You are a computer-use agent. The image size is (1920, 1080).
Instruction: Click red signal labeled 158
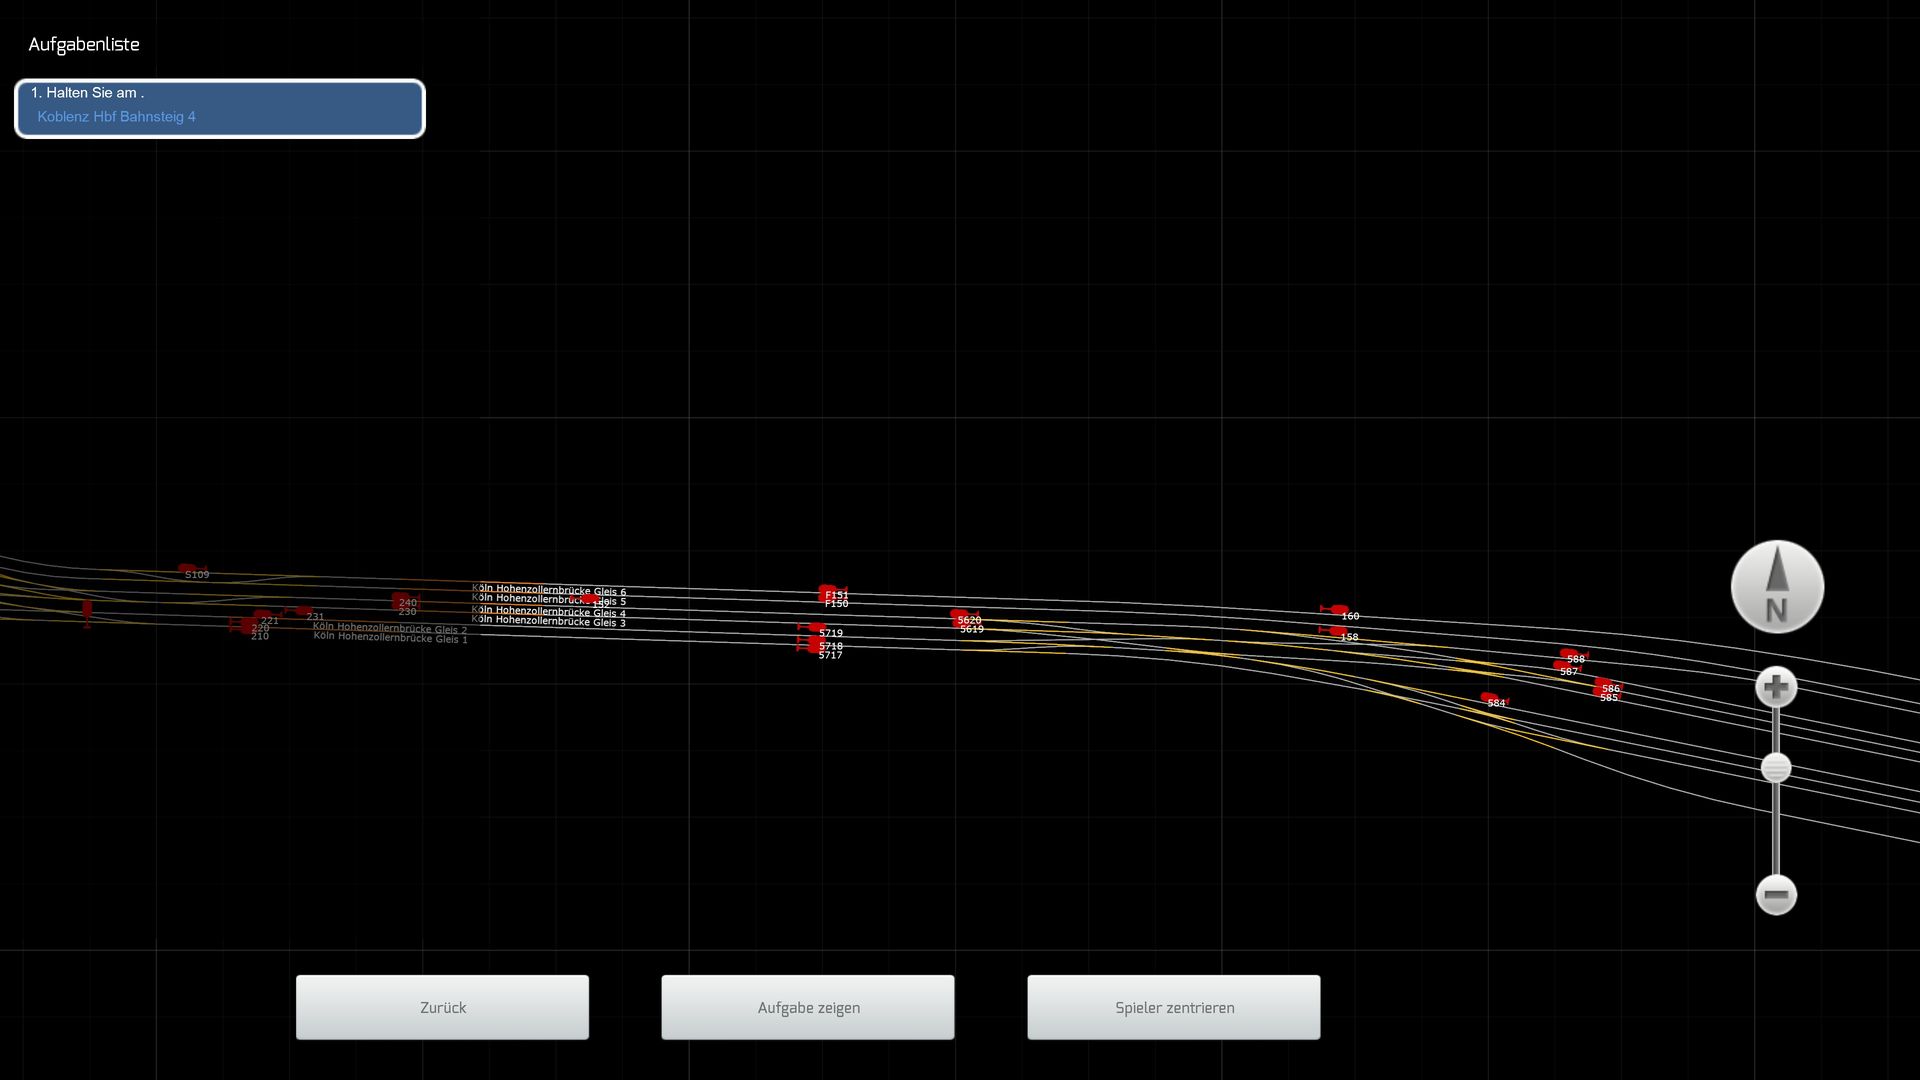tap(1335, 631)
